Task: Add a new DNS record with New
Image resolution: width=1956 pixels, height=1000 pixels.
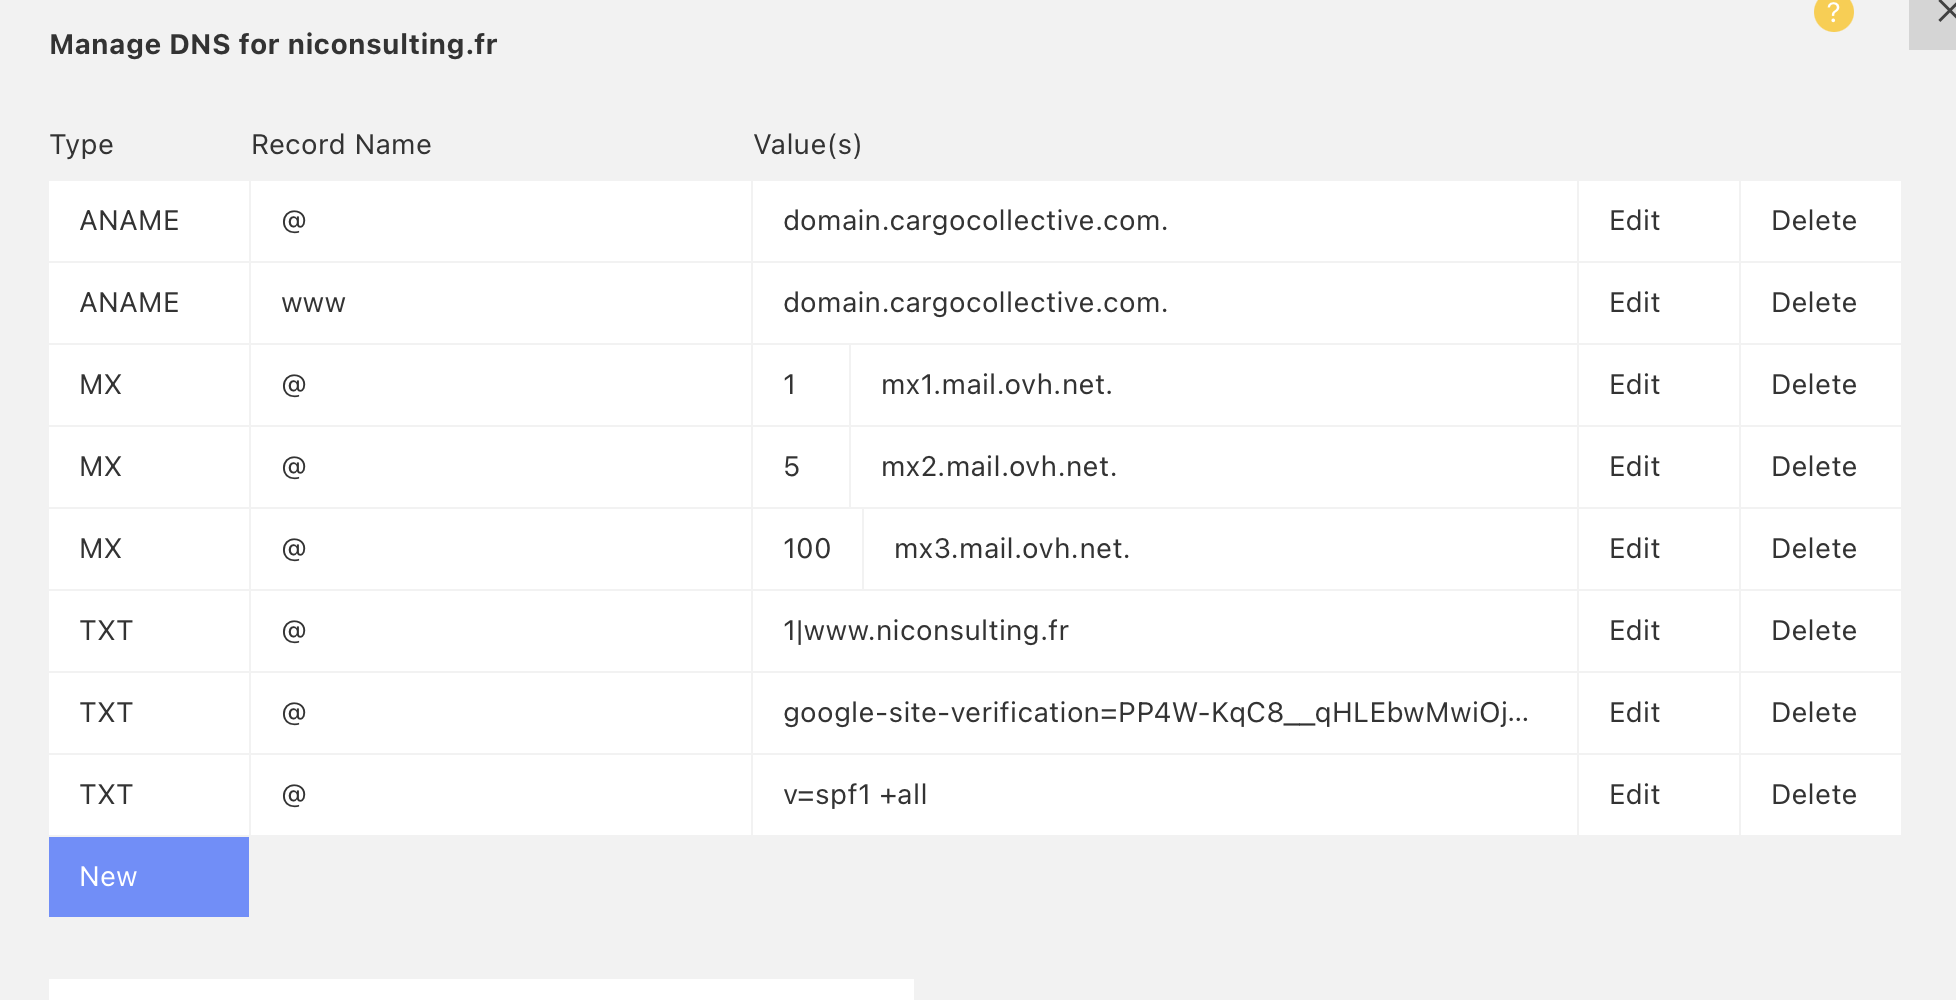Action: click(148, 877)
